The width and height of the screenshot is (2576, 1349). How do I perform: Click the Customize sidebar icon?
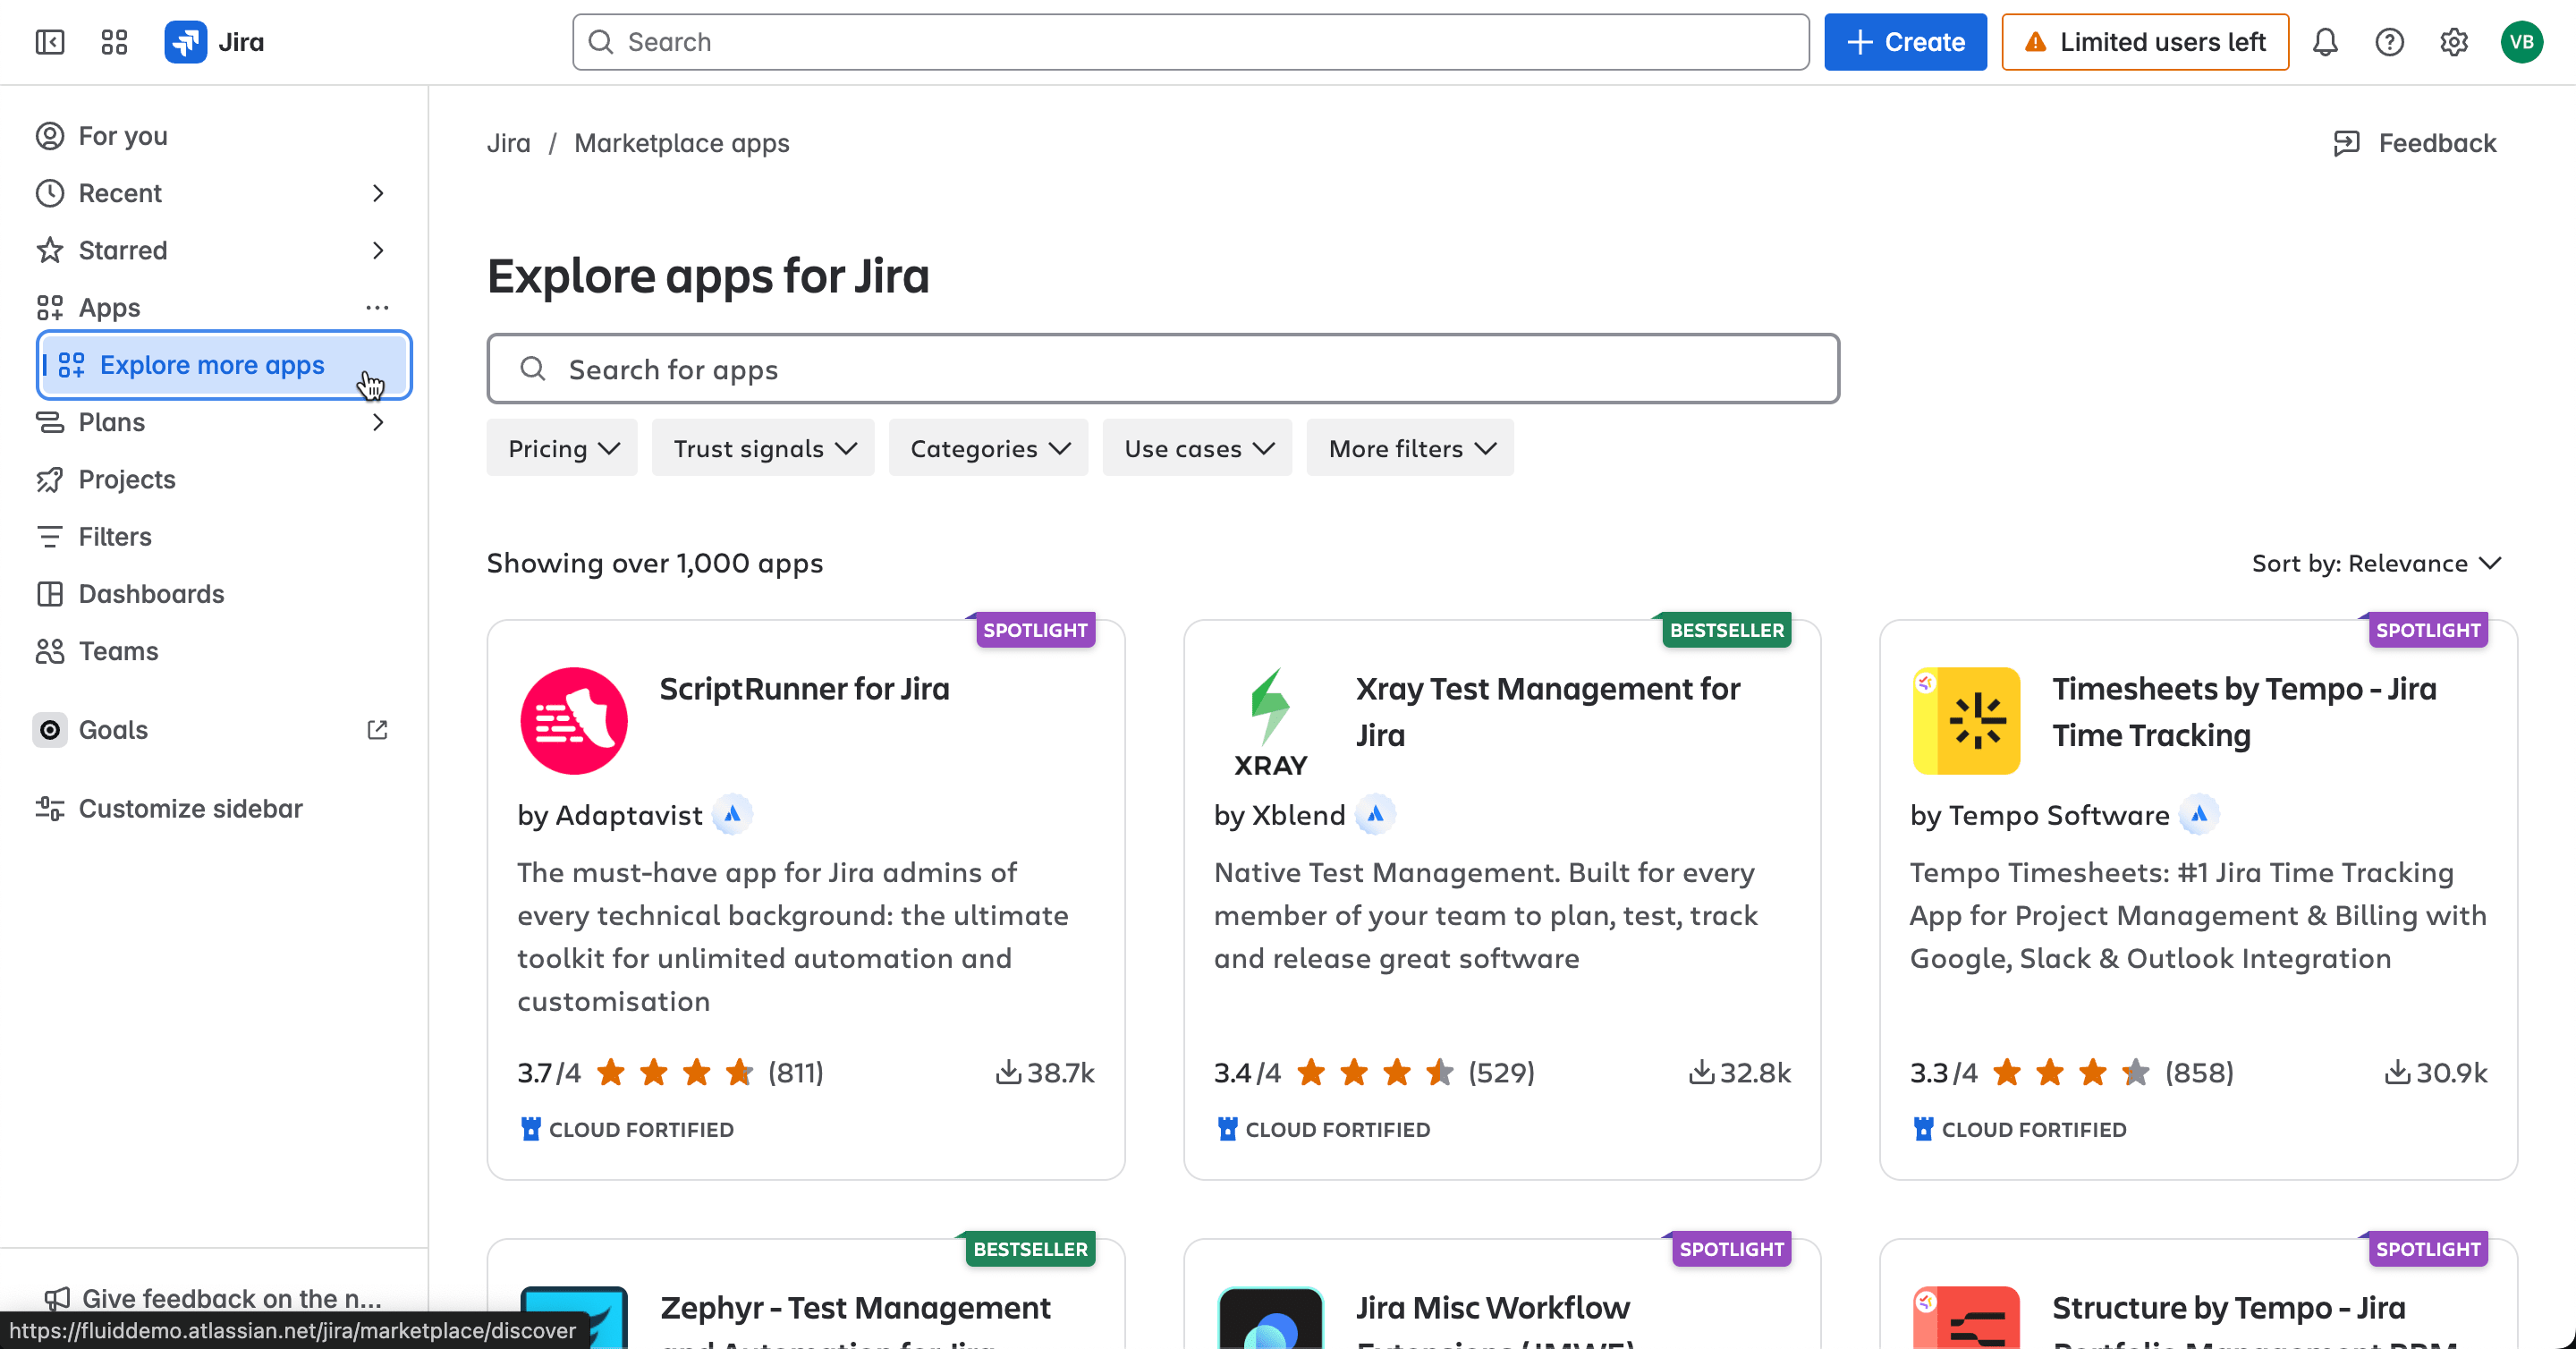click(49, 808)
